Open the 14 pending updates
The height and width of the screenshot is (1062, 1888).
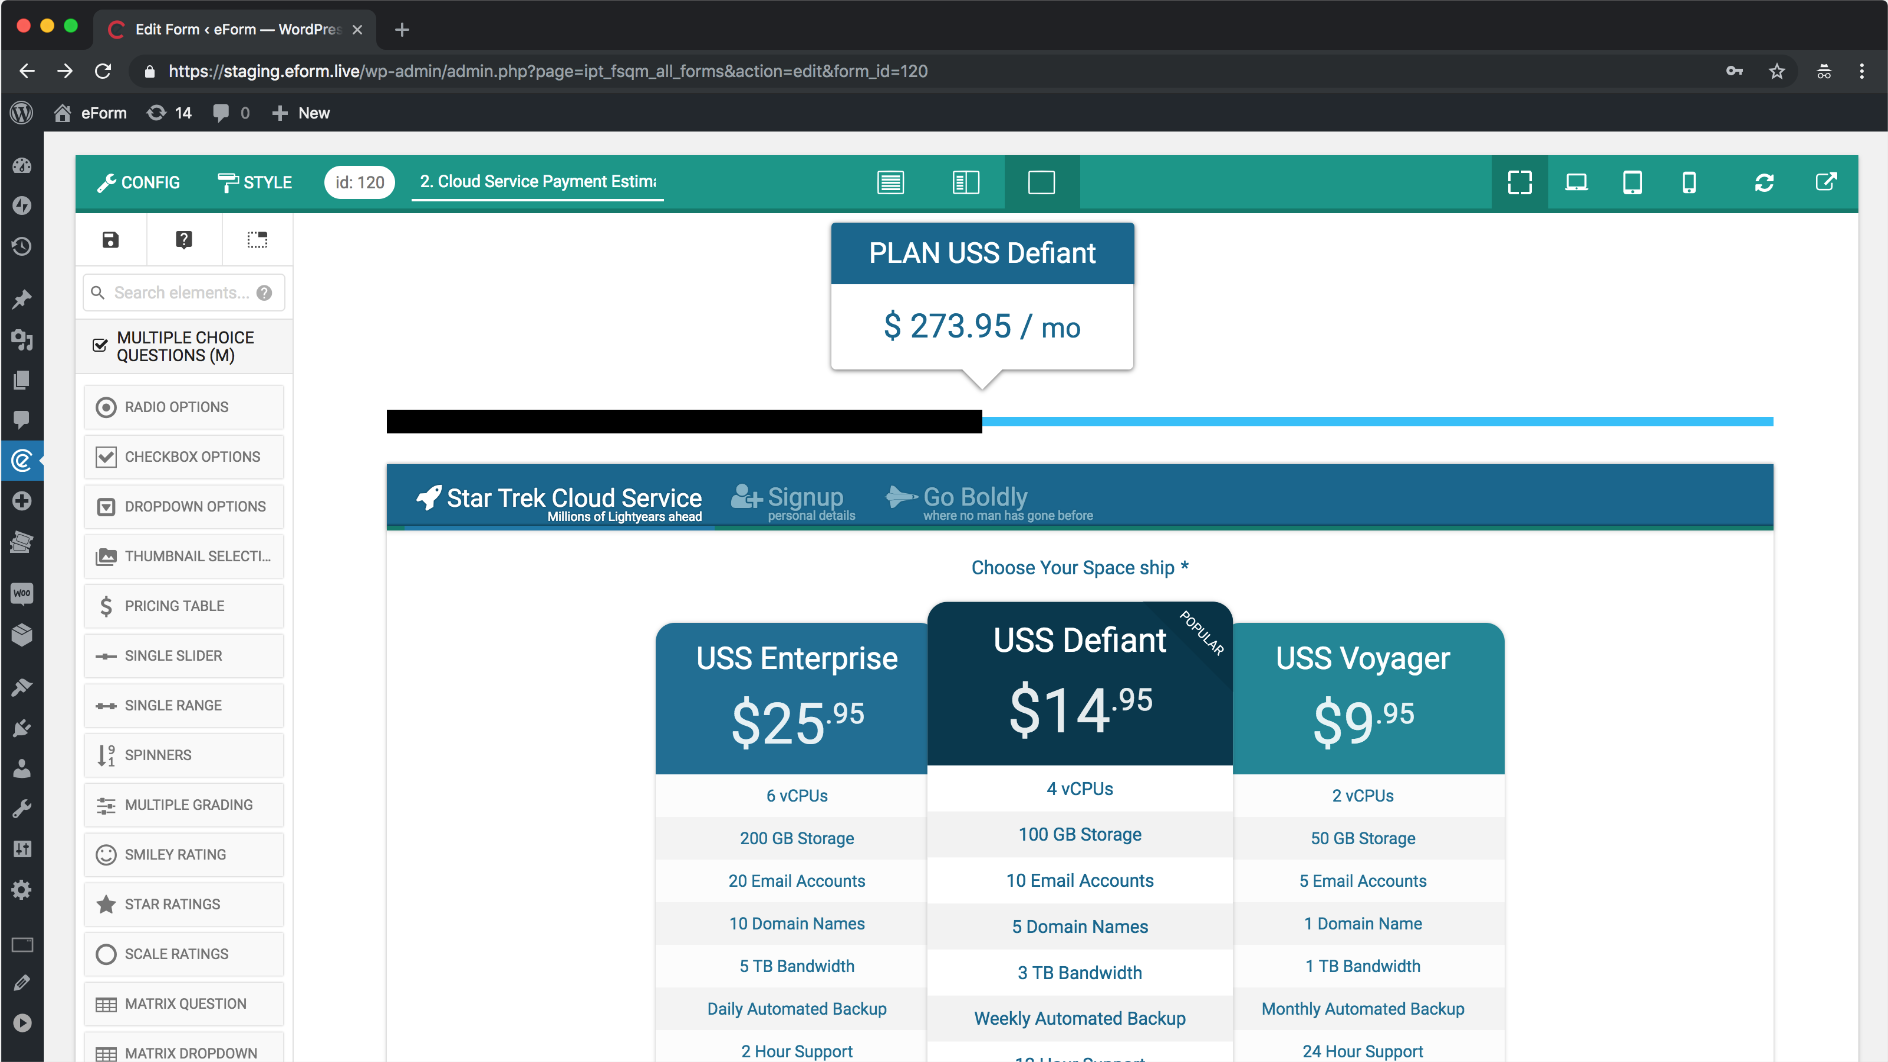[x=169, y=113]
